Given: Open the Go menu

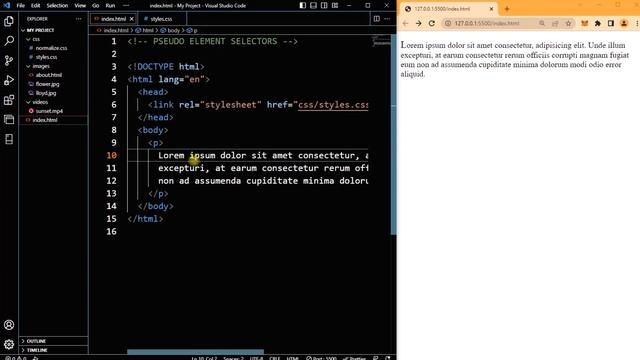Looking at the screenshot, I should tap(96, 6).
